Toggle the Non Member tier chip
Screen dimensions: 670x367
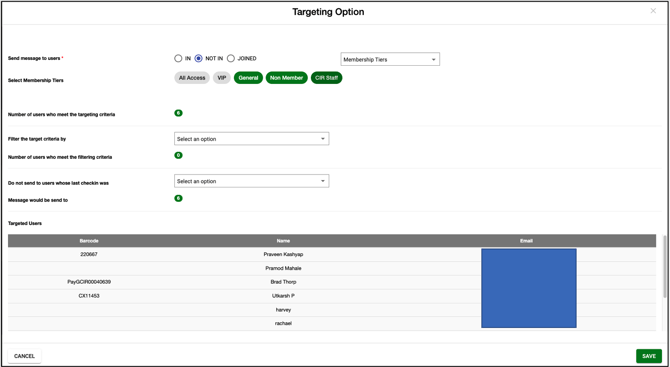coord(287,78)
